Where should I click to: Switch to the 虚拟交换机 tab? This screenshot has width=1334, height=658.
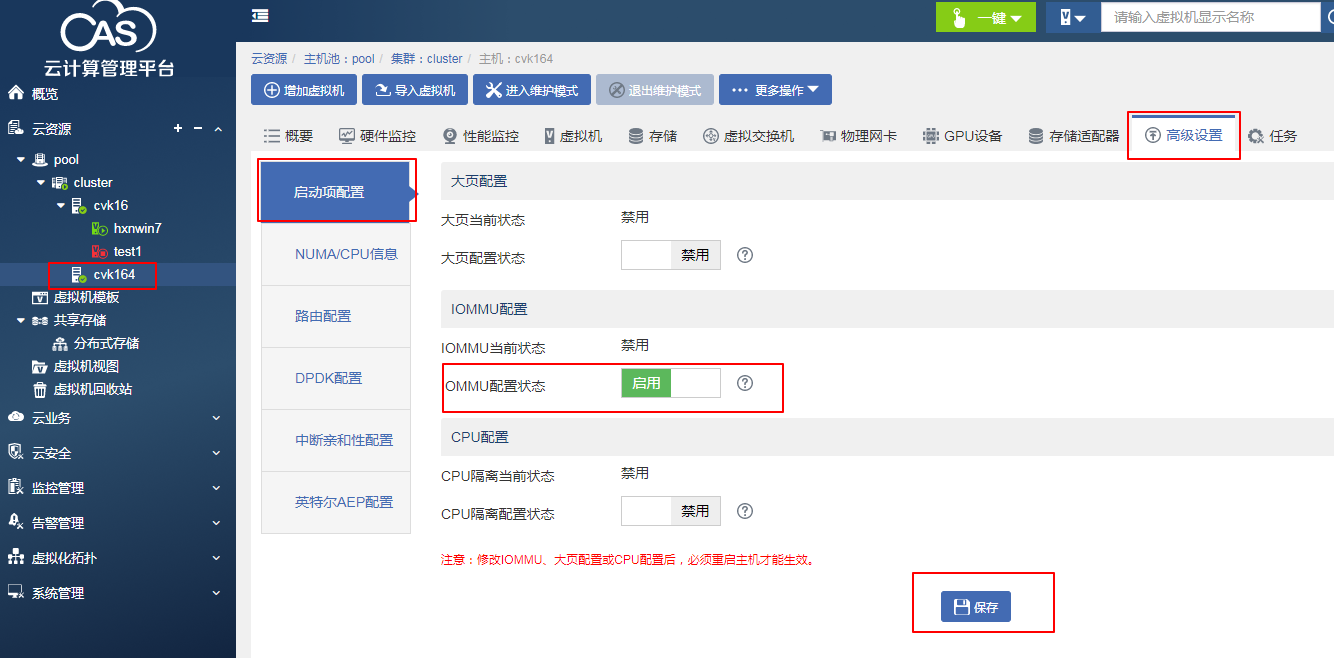coord(748,136)
